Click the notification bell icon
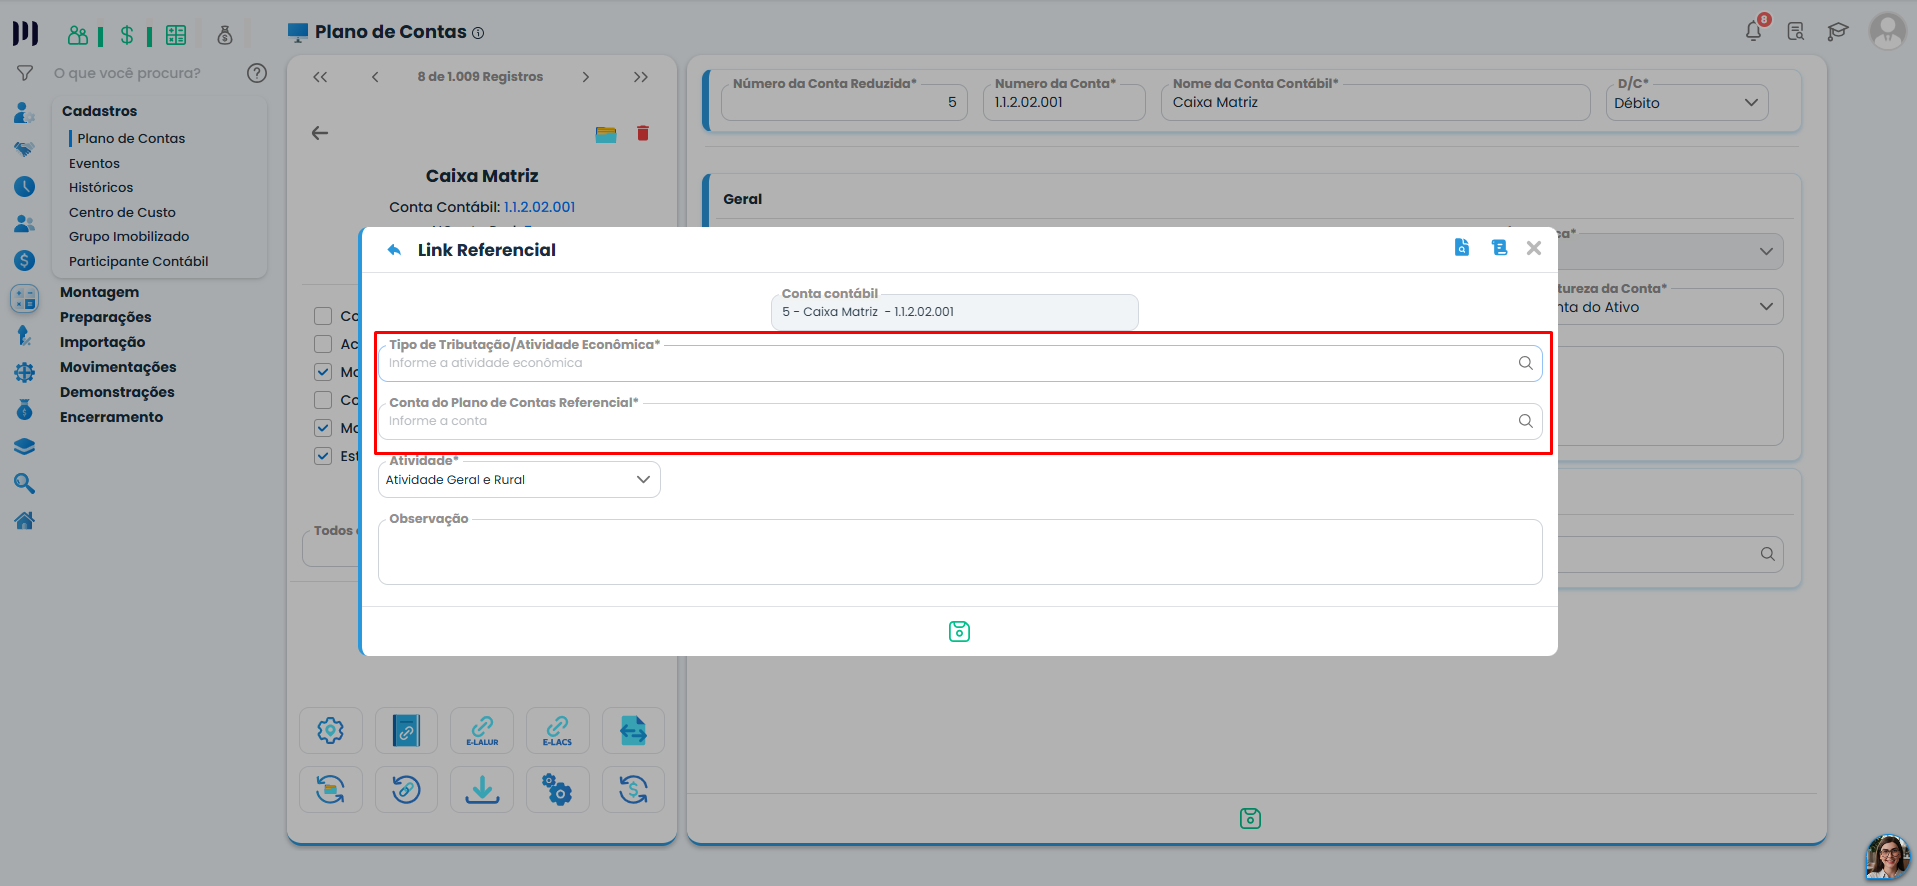This screenshot has height=886, width=1917. [1754, 31]
